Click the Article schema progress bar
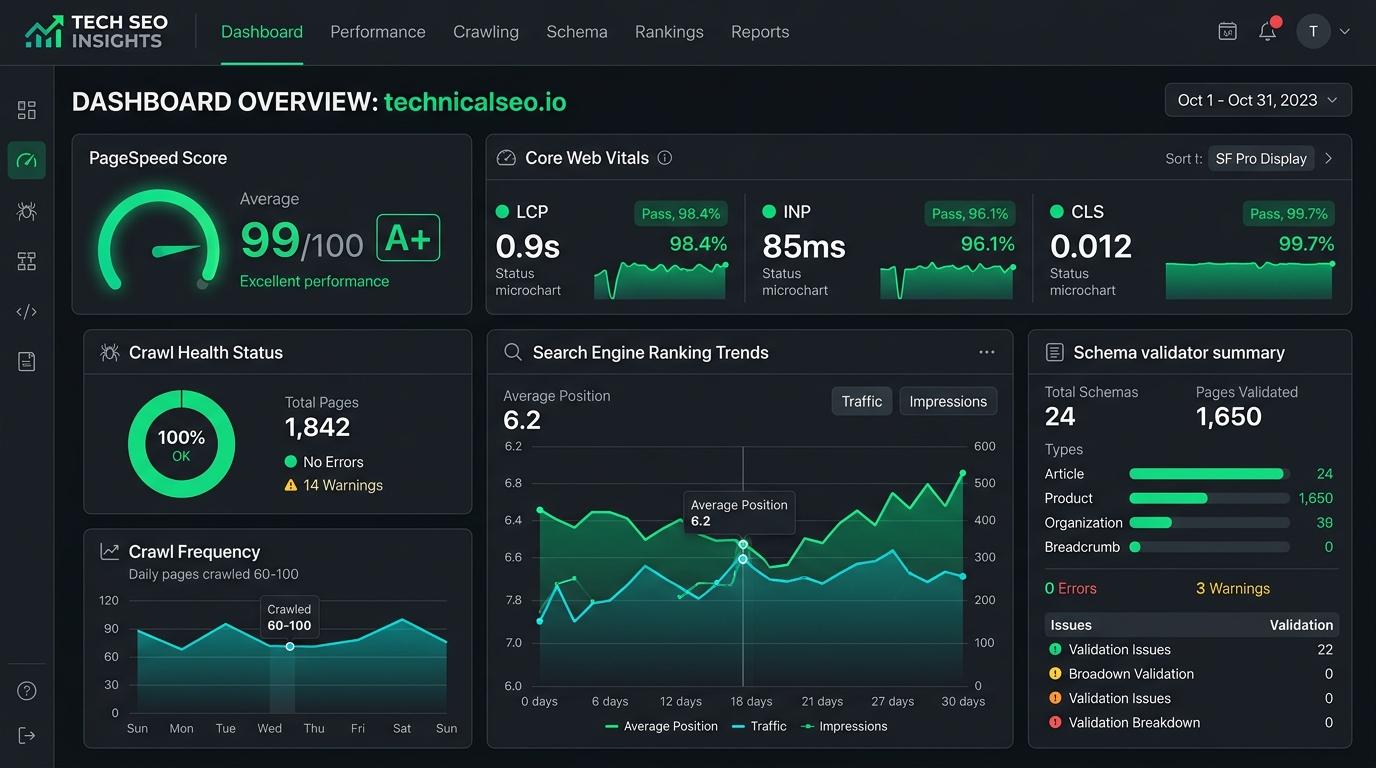Image resolution: width=1376 pixels, height=768 pixels. 1209,474
